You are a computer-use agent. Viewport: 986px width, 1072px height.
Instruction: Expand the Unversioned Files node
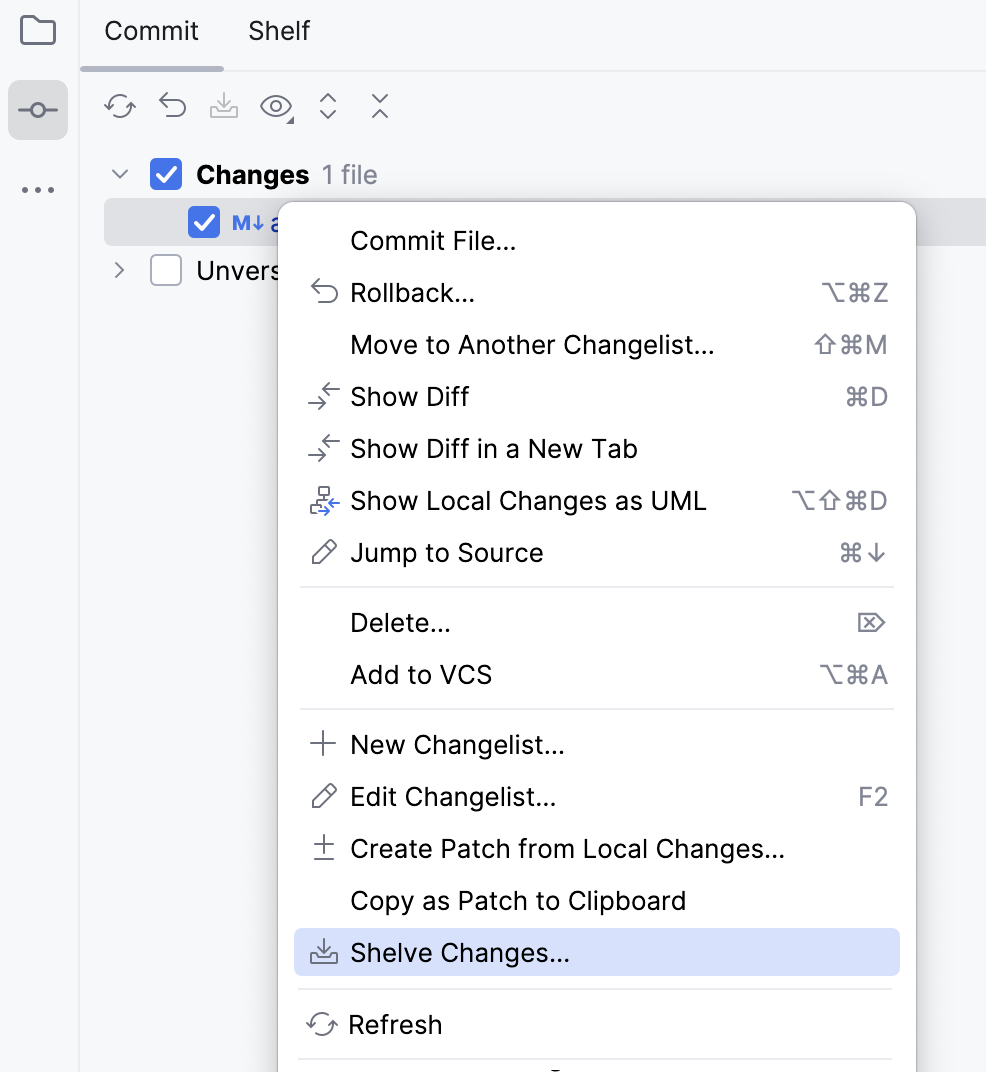coord(119,270)
